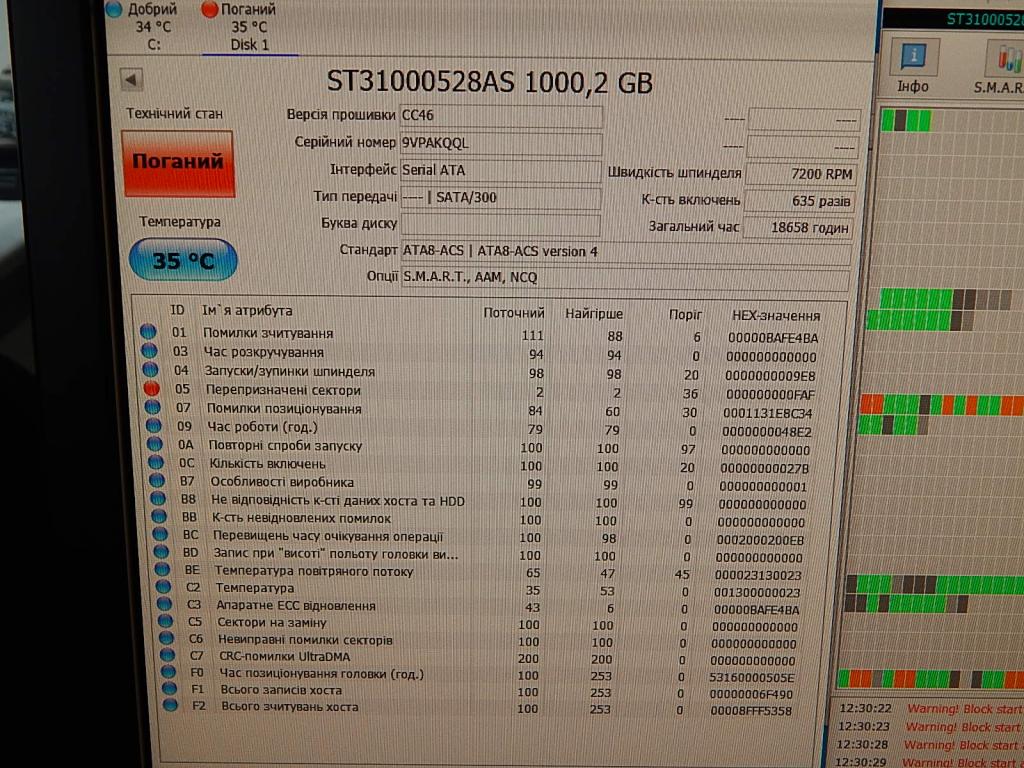This screenshot has height=768, width=1024.
Task: Switch to the C: drive tab
Action: pos(154,44)
